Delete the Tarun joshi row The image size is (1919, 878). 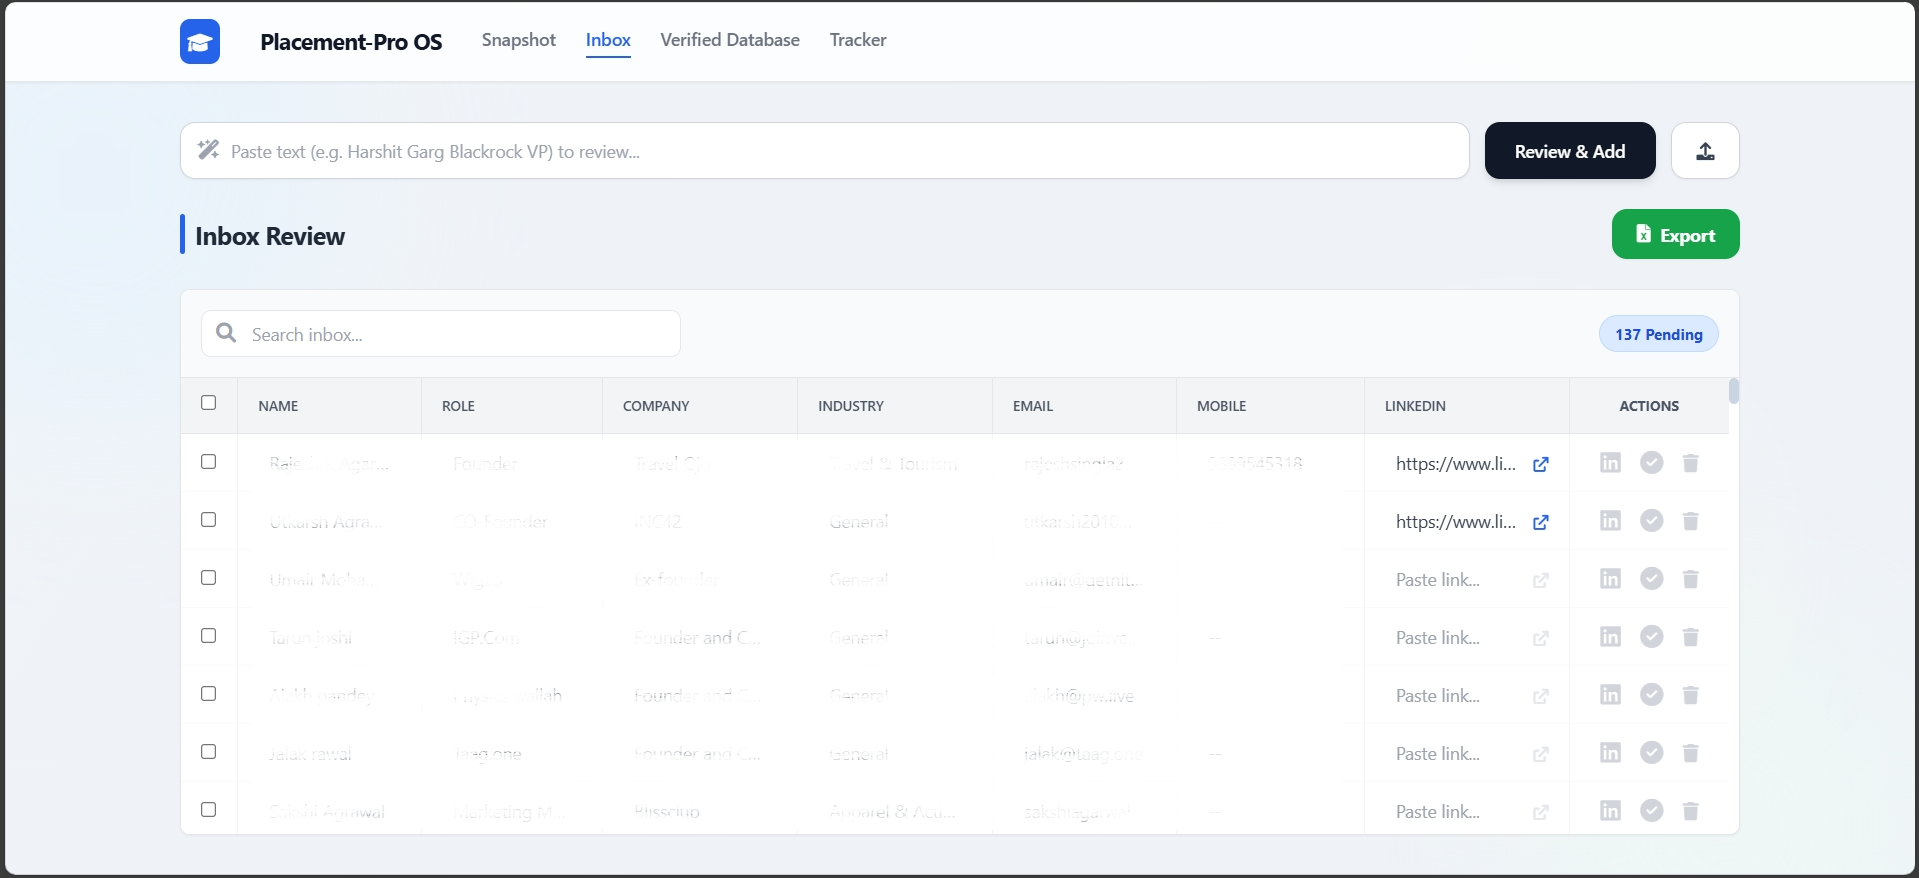pyautogui.click(x=1691, y=636)
